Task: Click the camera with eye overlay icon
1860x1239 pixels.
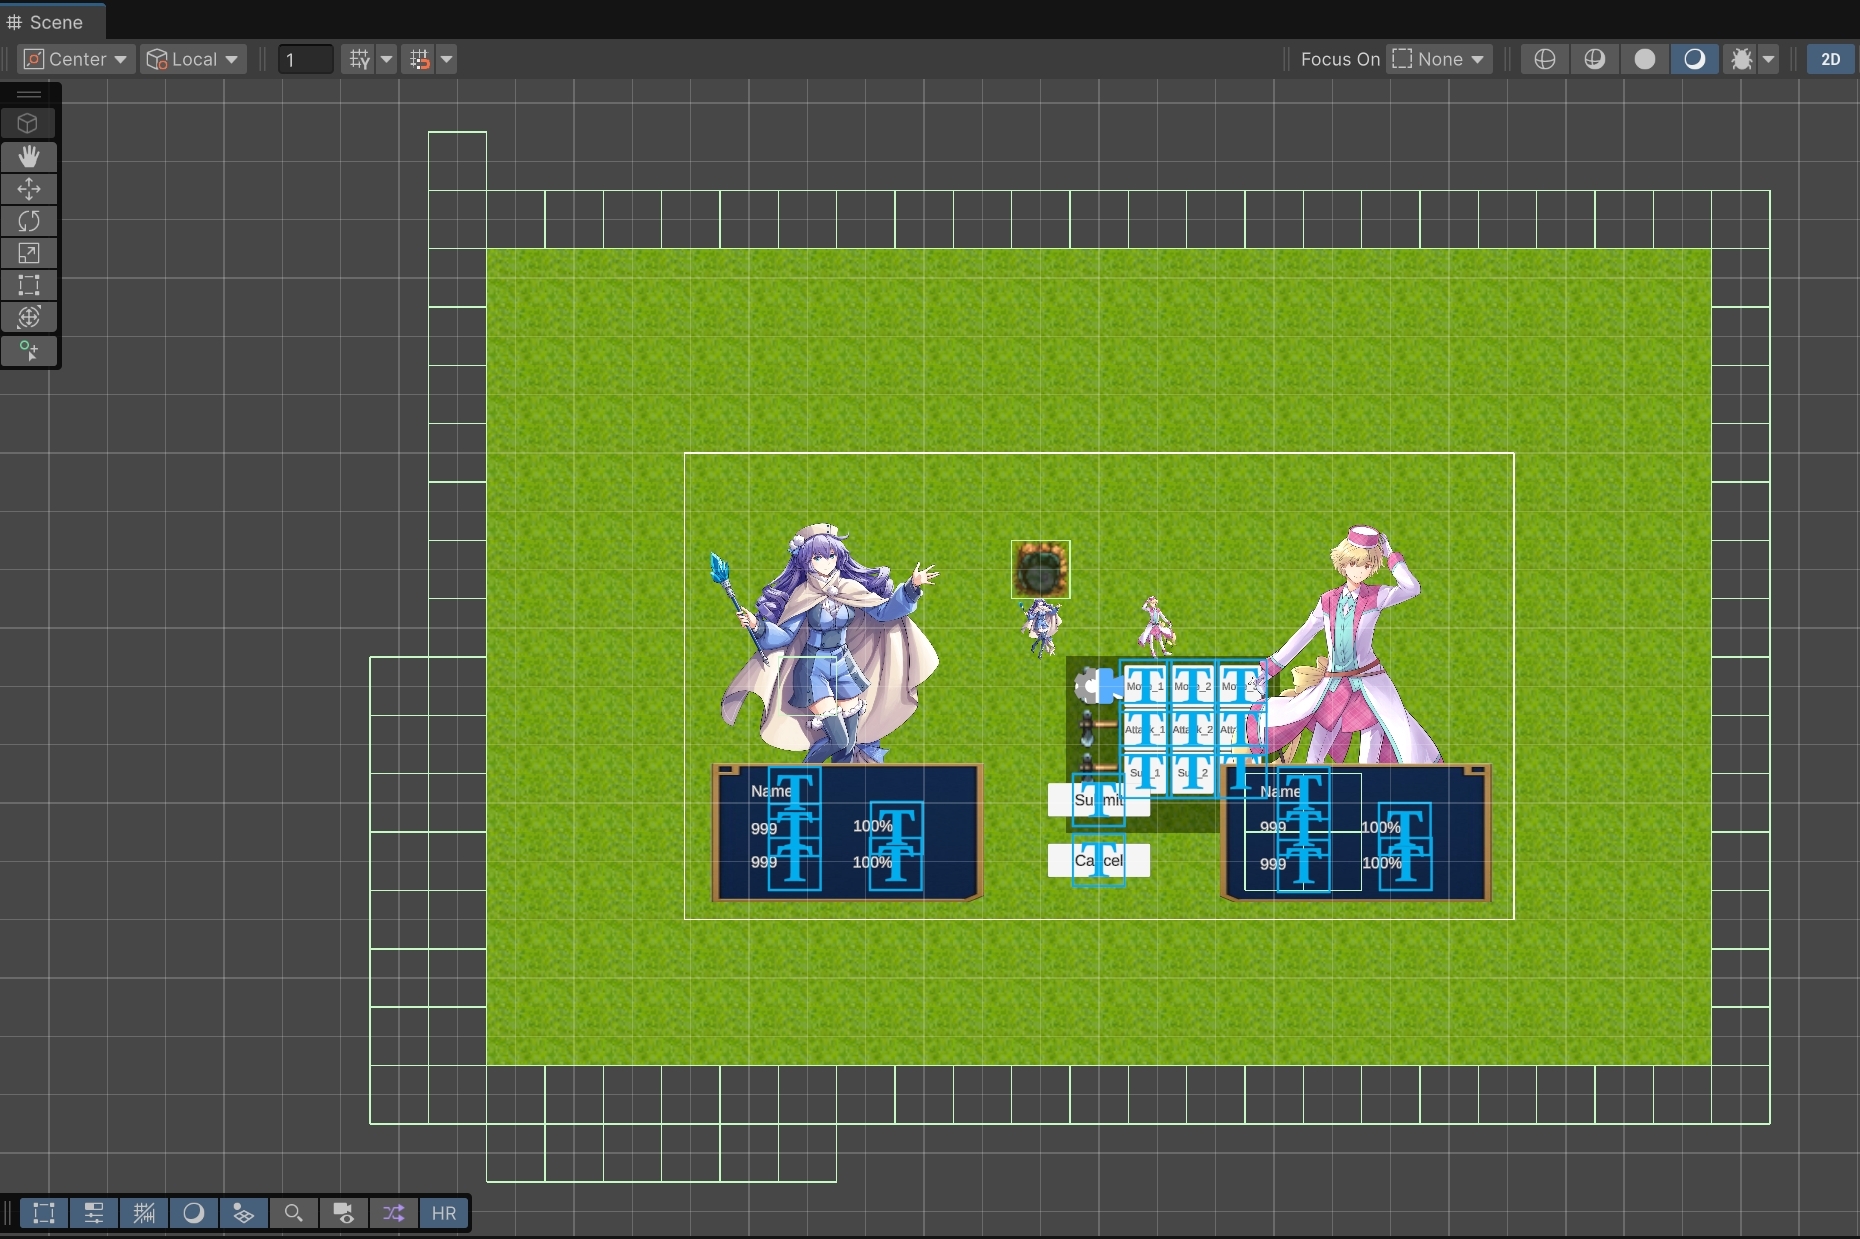Action: pos(343,1213)
